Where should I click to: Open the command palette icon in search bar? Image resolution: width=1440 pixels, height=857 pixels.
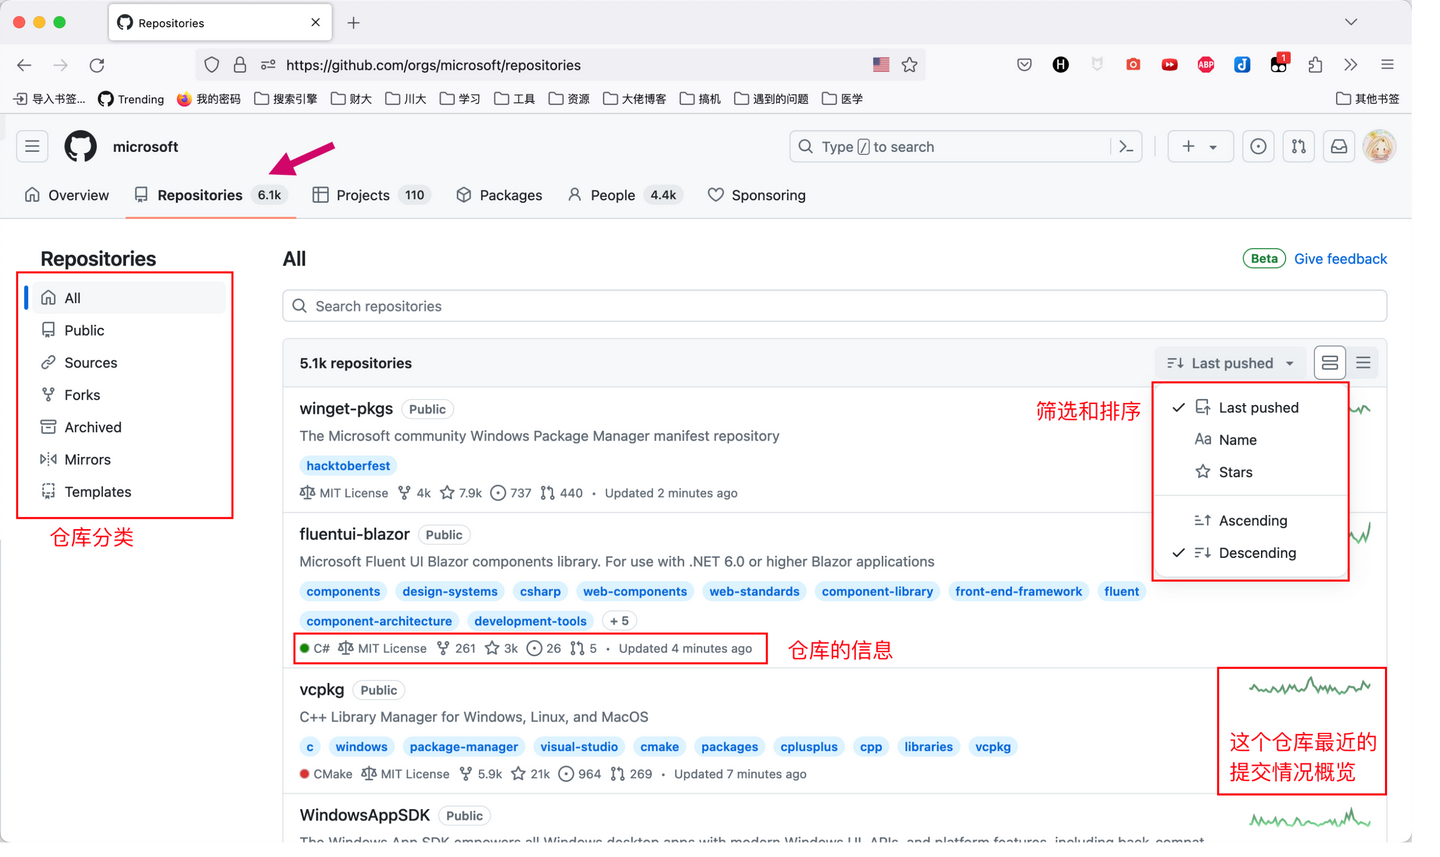(x=1126, y=147)
